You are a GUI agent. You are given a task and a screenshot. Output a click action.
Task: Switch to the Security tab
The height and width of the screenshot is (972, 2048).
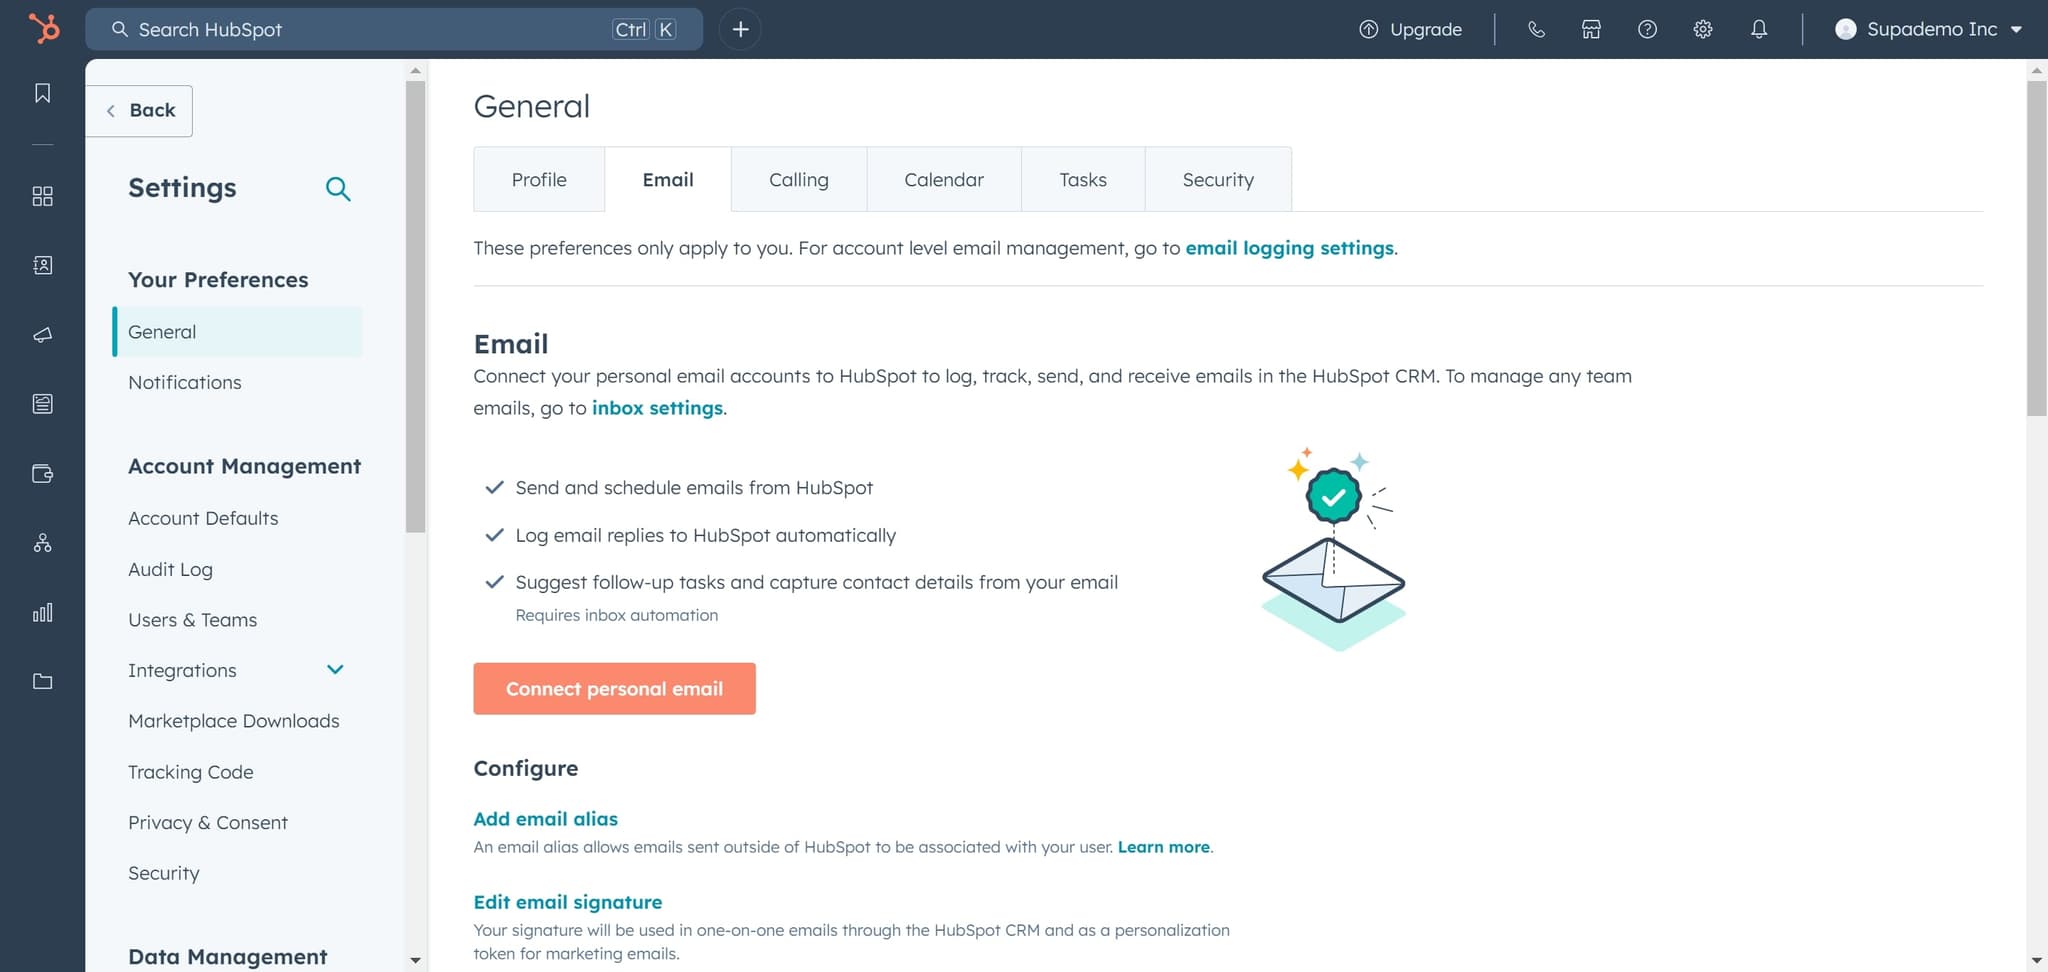[1218, 179]
